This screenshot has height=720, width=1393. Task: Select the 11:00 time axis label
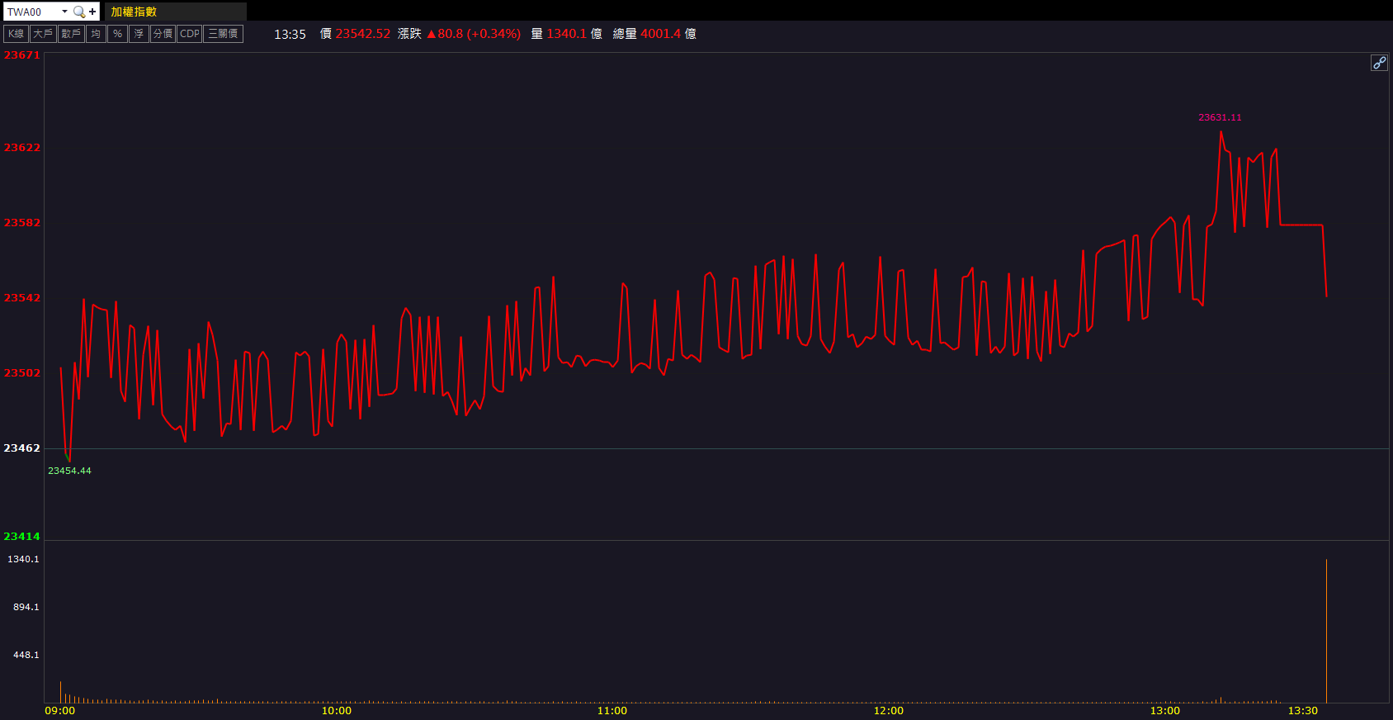(x=612, y=711)
